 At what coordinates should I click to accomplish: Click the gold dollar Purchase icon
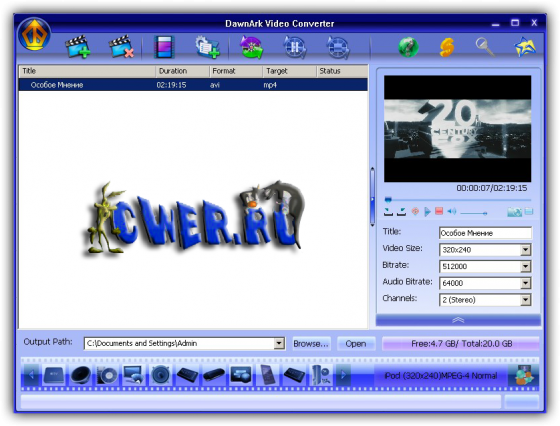click(x=447, y=47)
